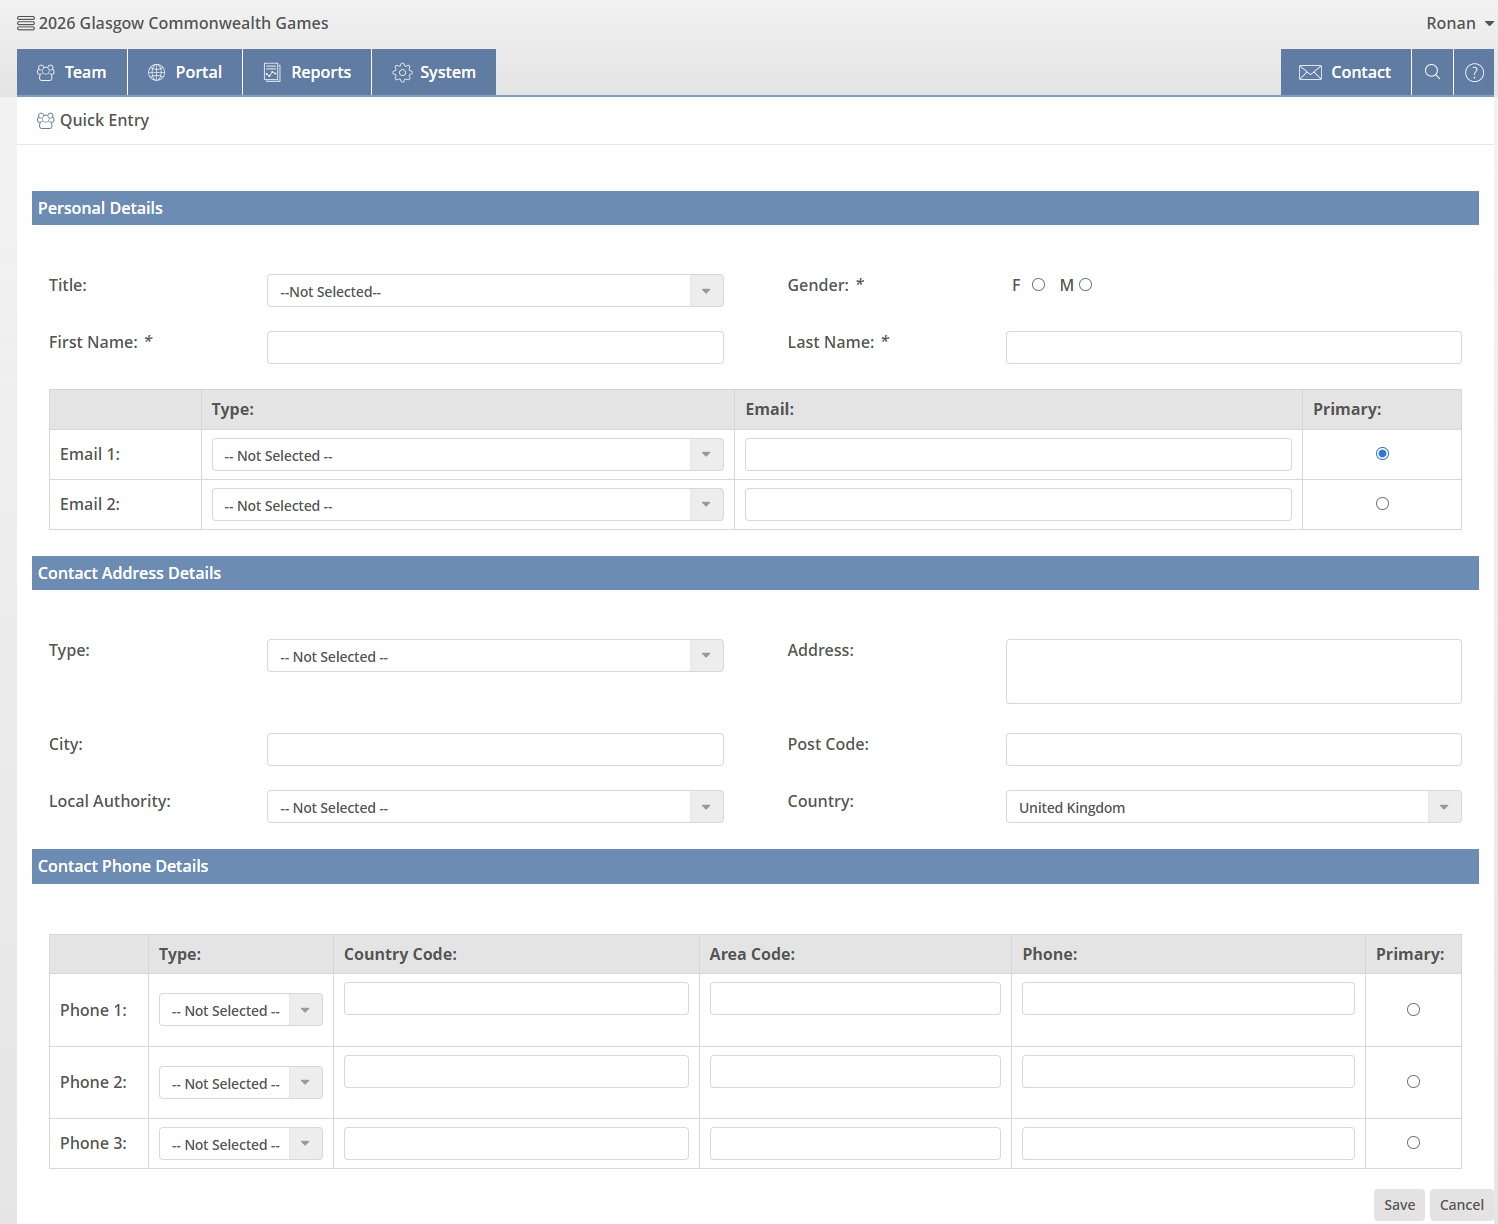Click the help question mark icon
The image size is (1498, 1224).
1474,72
